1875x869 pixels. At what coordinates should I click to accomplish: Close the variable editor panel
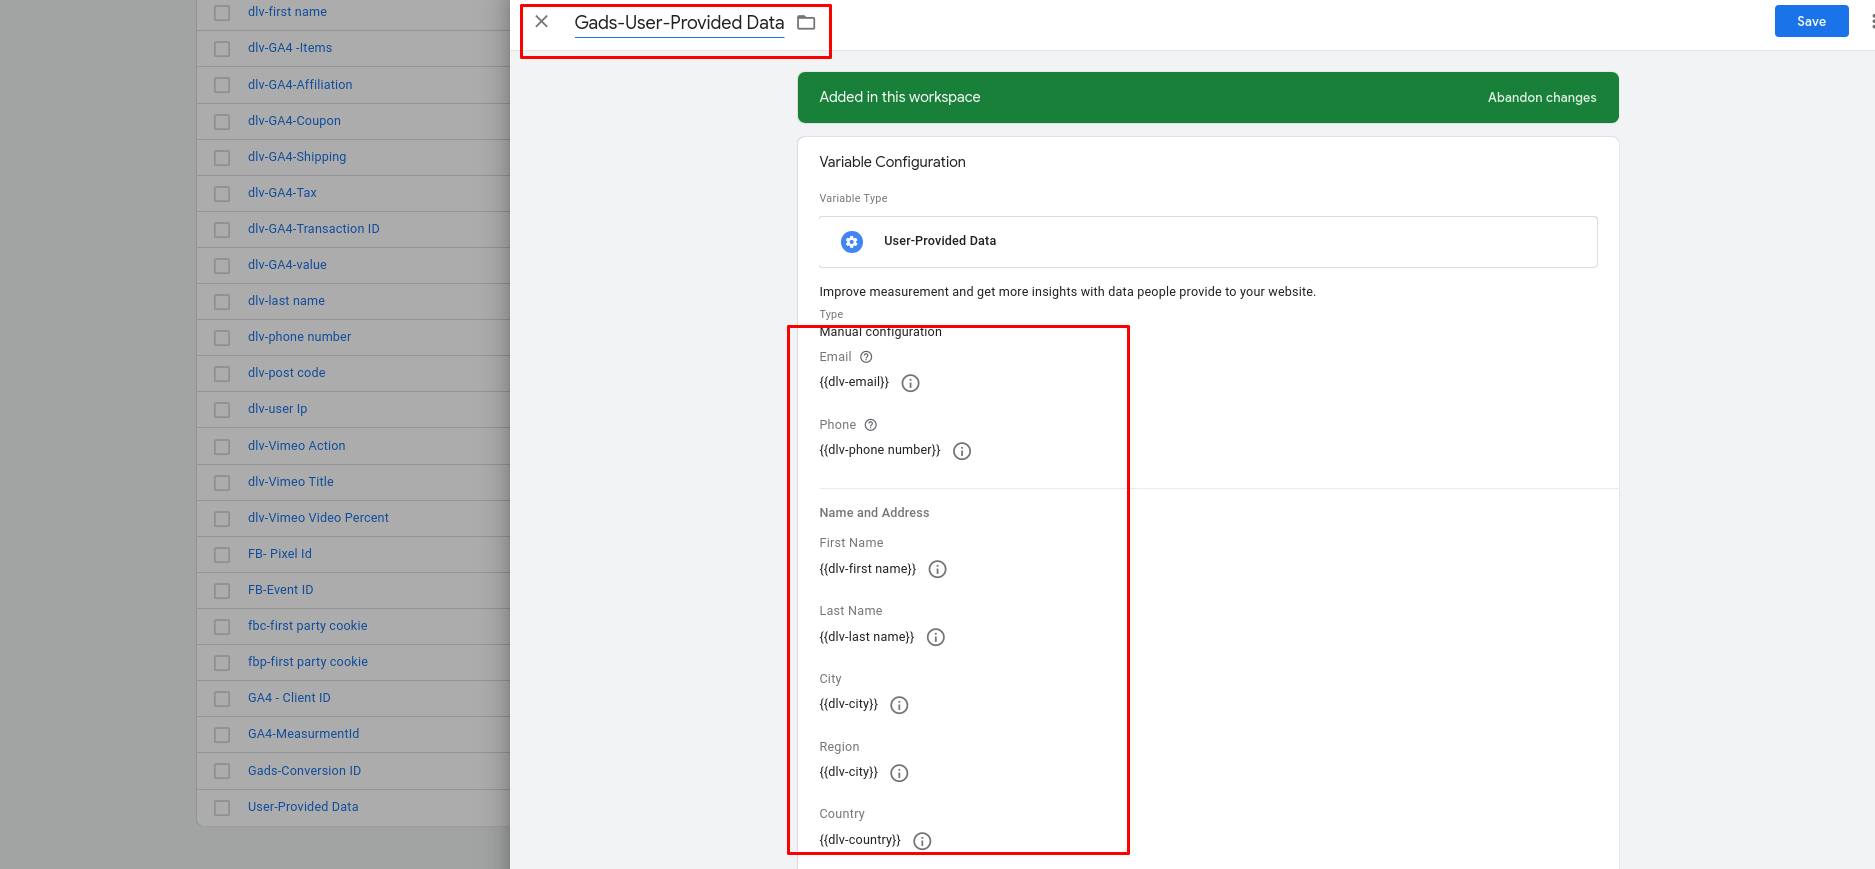click(x=541, y=22)
